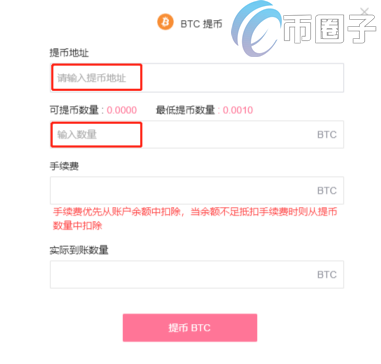
Task: Click the orange Bitcoin logo icon
Action: 165,22
